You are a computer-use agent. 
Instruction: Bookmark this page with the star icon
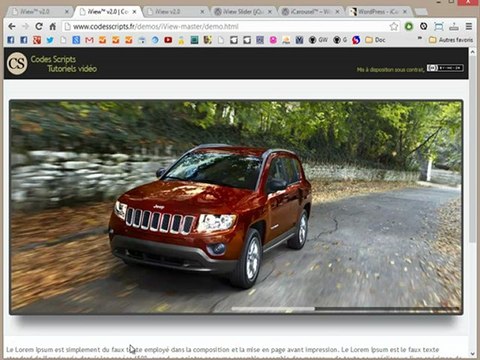tap(394, 26)
